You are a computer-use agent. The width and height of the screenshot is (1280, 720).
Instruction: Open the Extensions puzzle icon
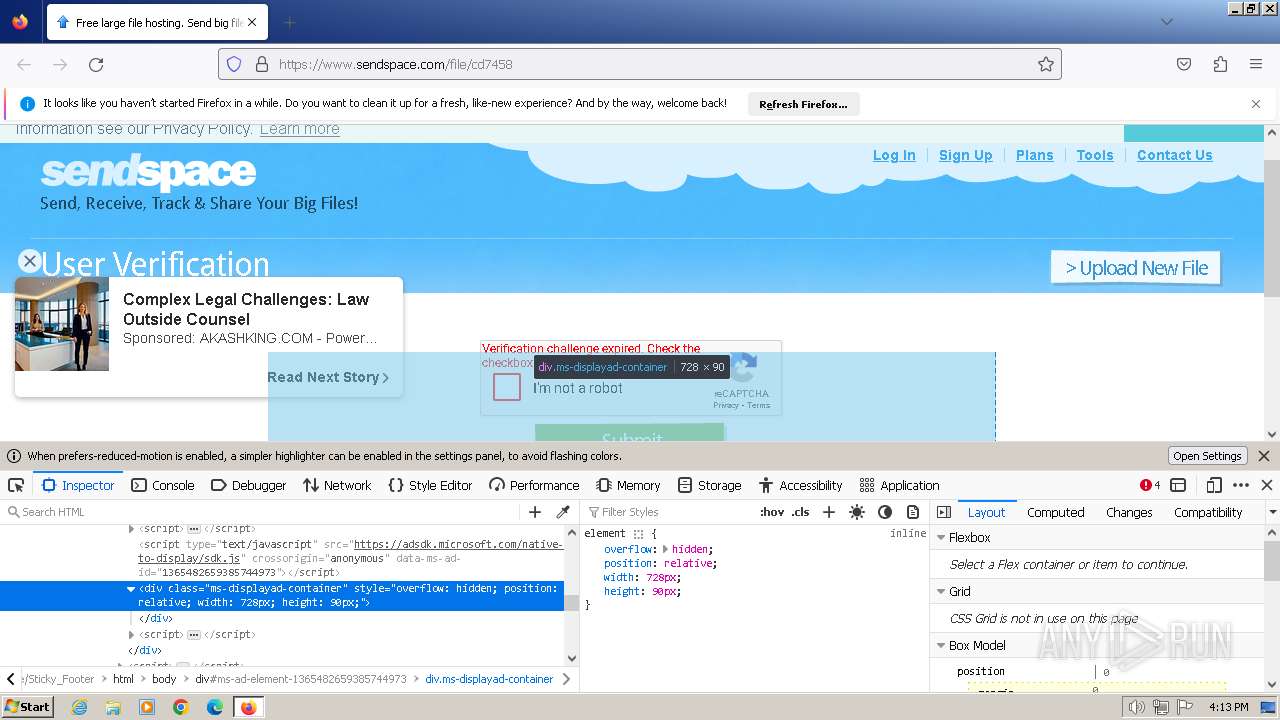1220,64
